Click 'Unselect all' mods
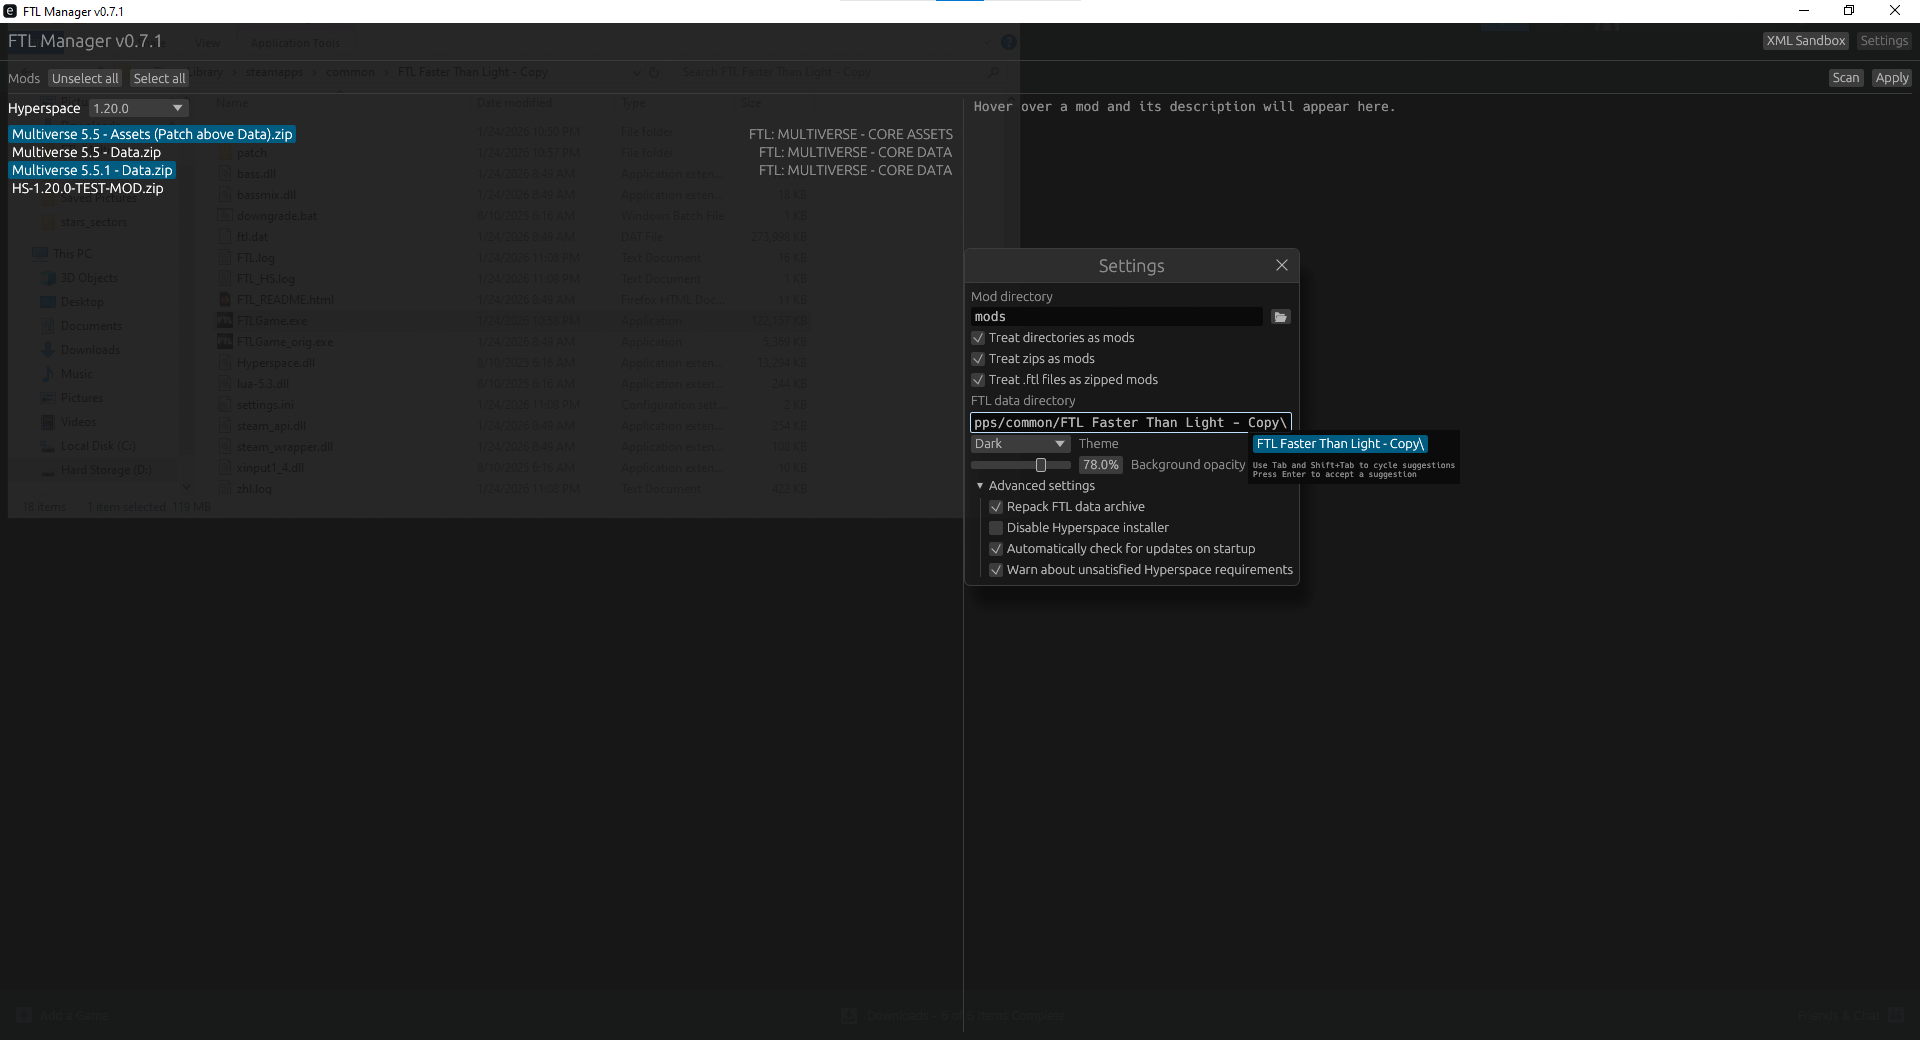1920x1040 pixels. click(85, 78)
